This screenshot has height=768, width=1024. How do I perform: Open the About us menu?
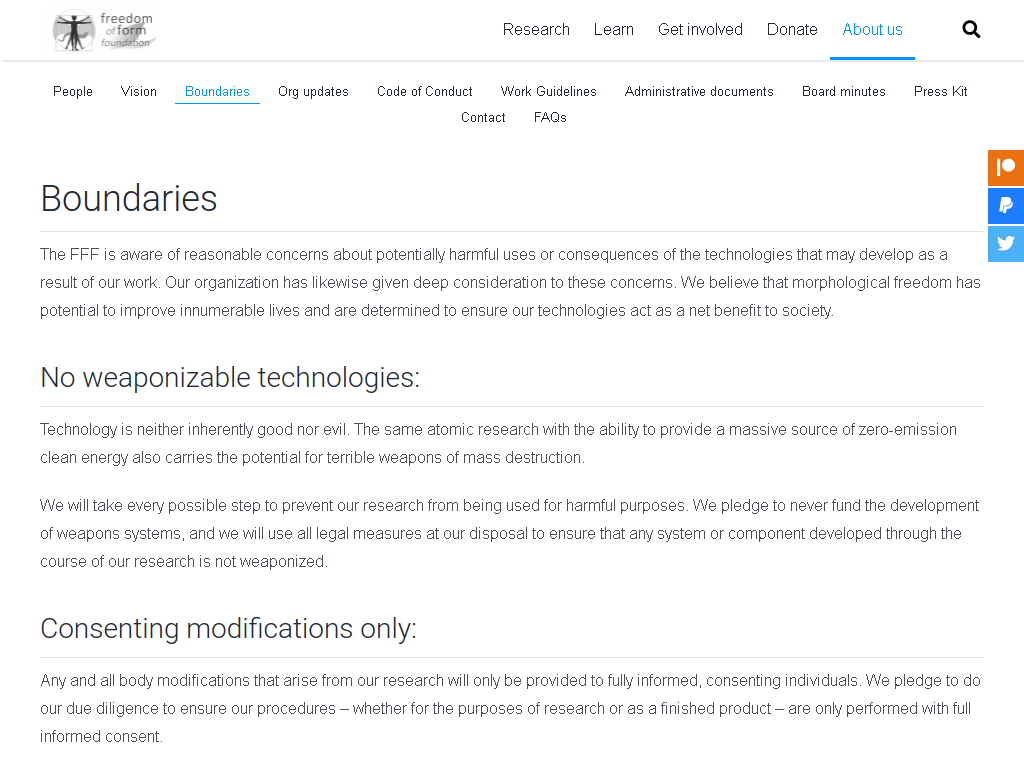tap(872, 29)
